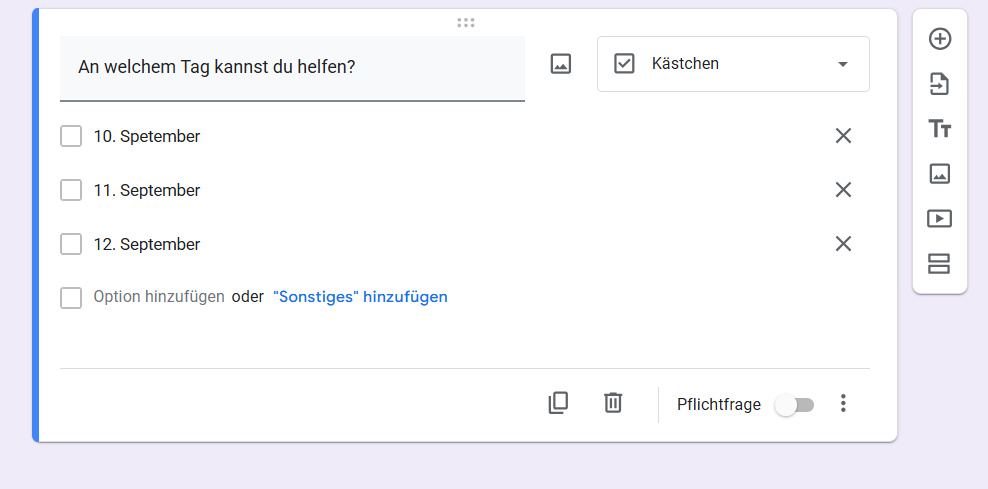This screenshot has height=489, width=988.
Task: Toggle the Pflichtfrage switch
Action: 795,405
